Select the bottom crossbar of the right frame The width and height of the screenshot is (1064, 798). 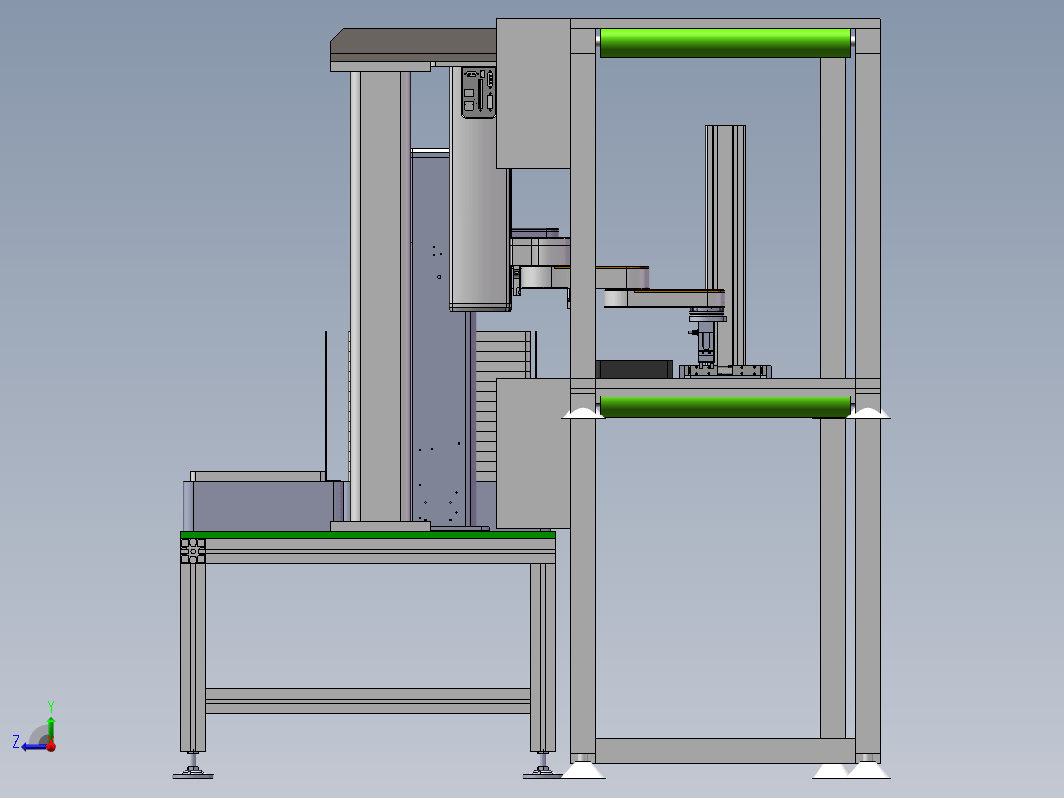tap(725, 750)
